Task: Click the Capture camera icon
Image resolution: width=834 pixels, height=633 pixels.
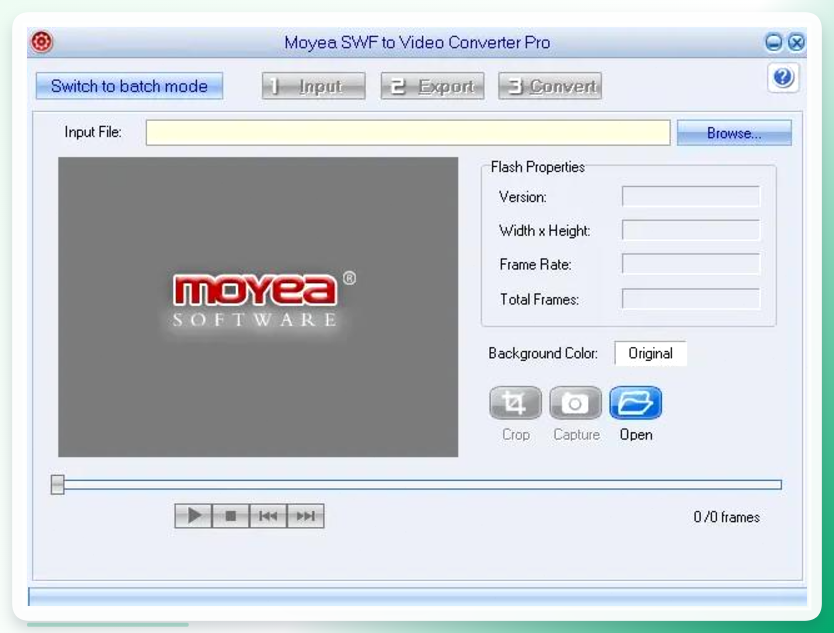Action: point(575,403)
